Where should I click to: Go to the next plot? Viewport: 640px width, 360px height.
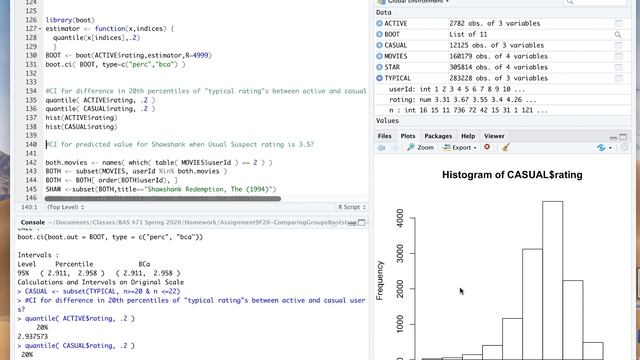394,148
